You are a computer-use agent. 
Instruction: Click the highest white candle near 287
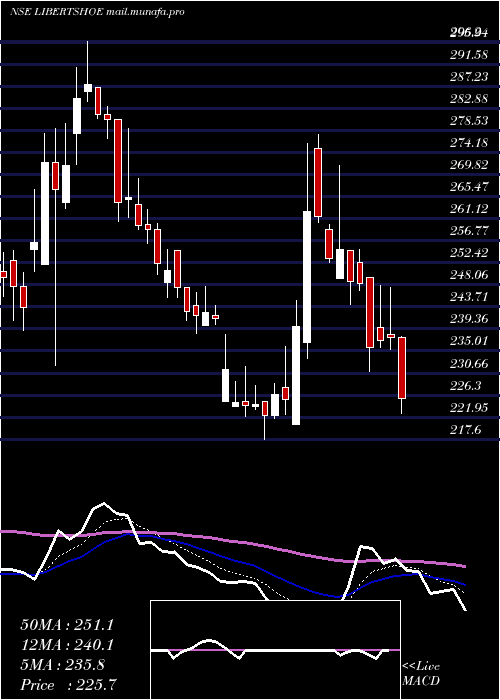88,88
